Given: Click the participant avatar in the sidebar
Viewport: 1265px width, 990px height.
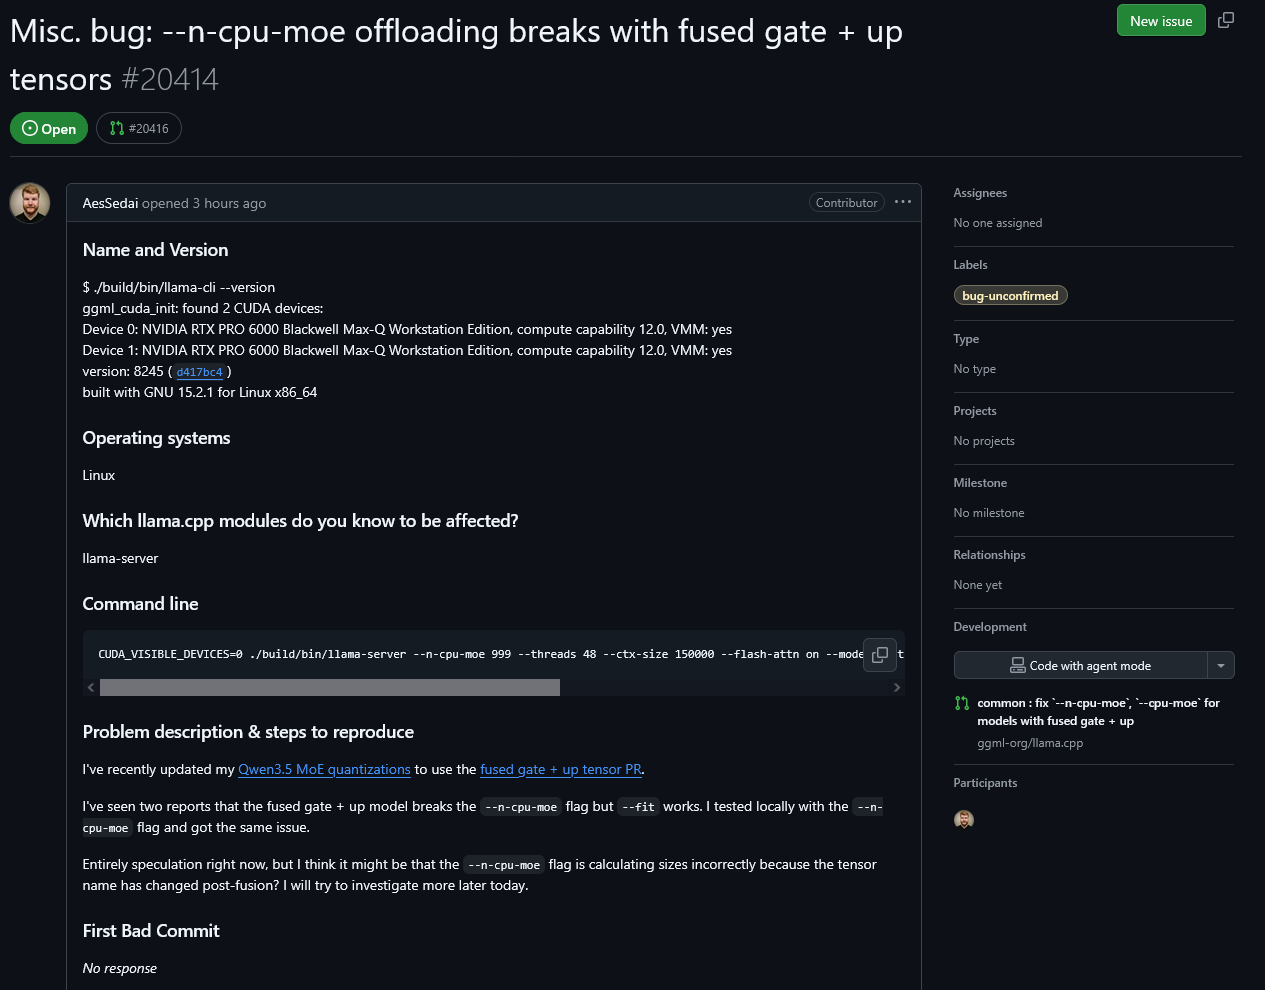Looking at the screenshot, I should [x=964, y=819].
